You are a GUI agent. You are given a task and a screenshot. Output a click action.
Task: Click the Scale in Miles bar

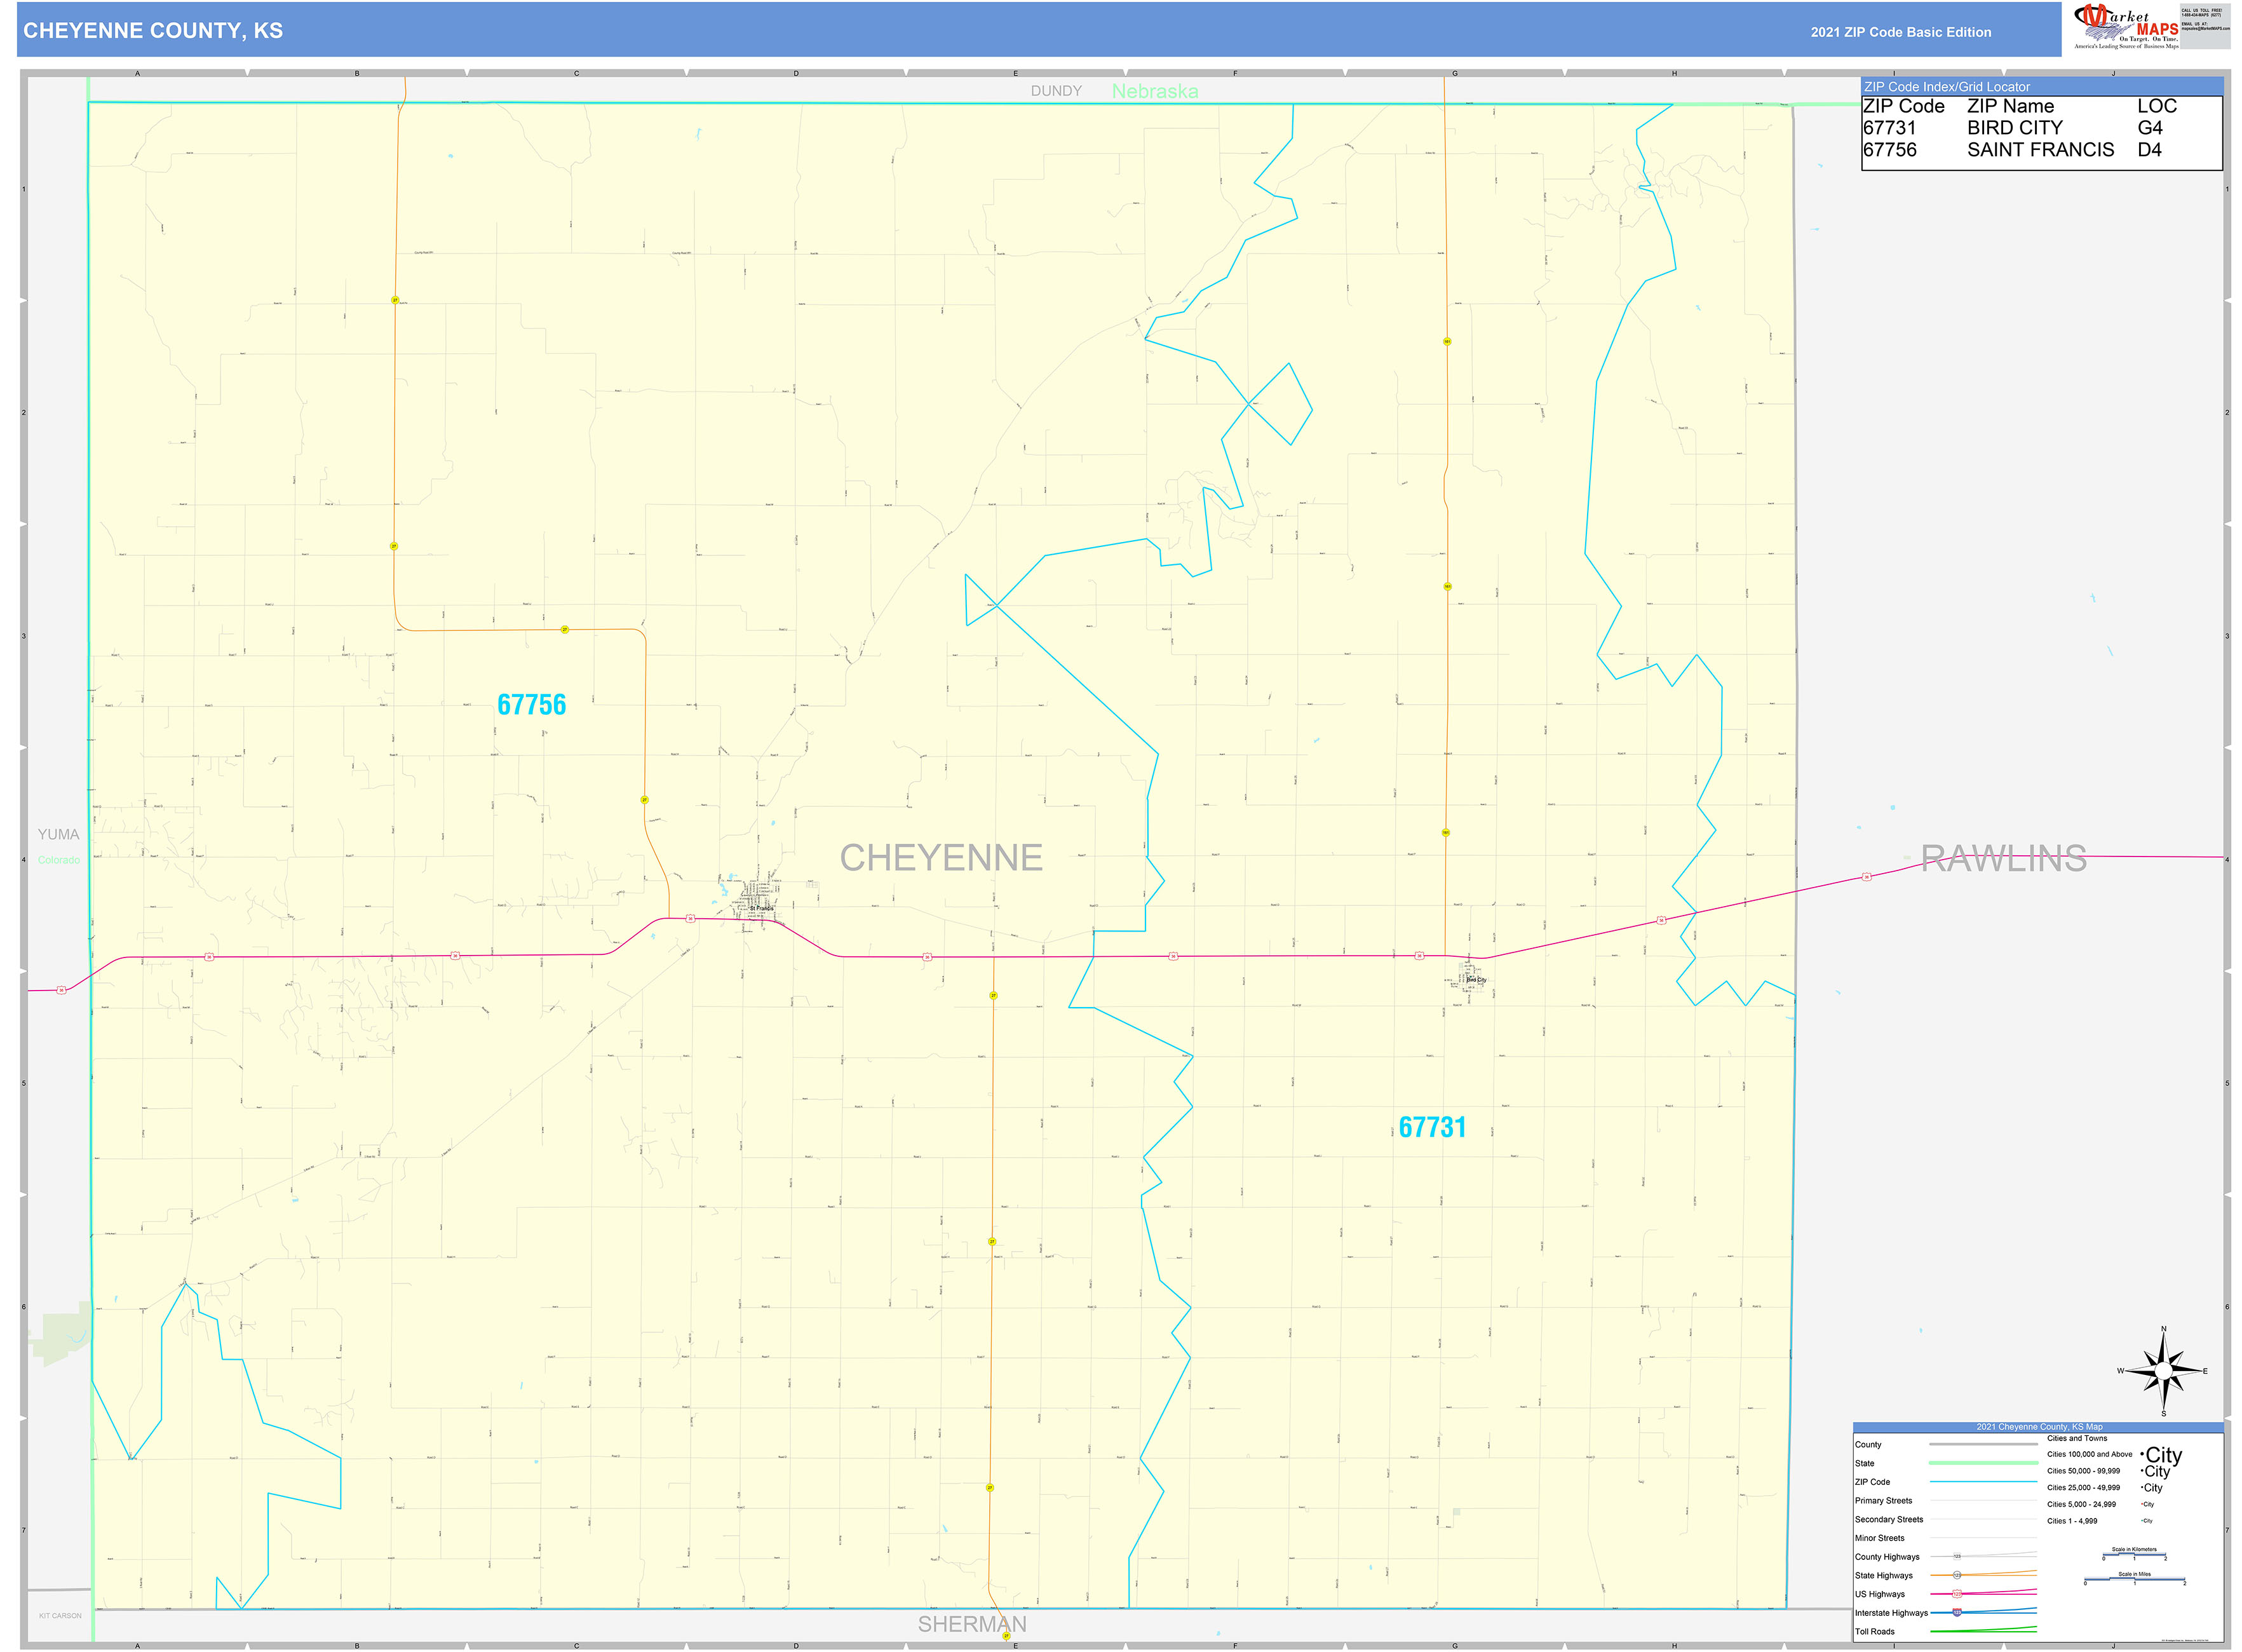[x=2135, y=1580]
